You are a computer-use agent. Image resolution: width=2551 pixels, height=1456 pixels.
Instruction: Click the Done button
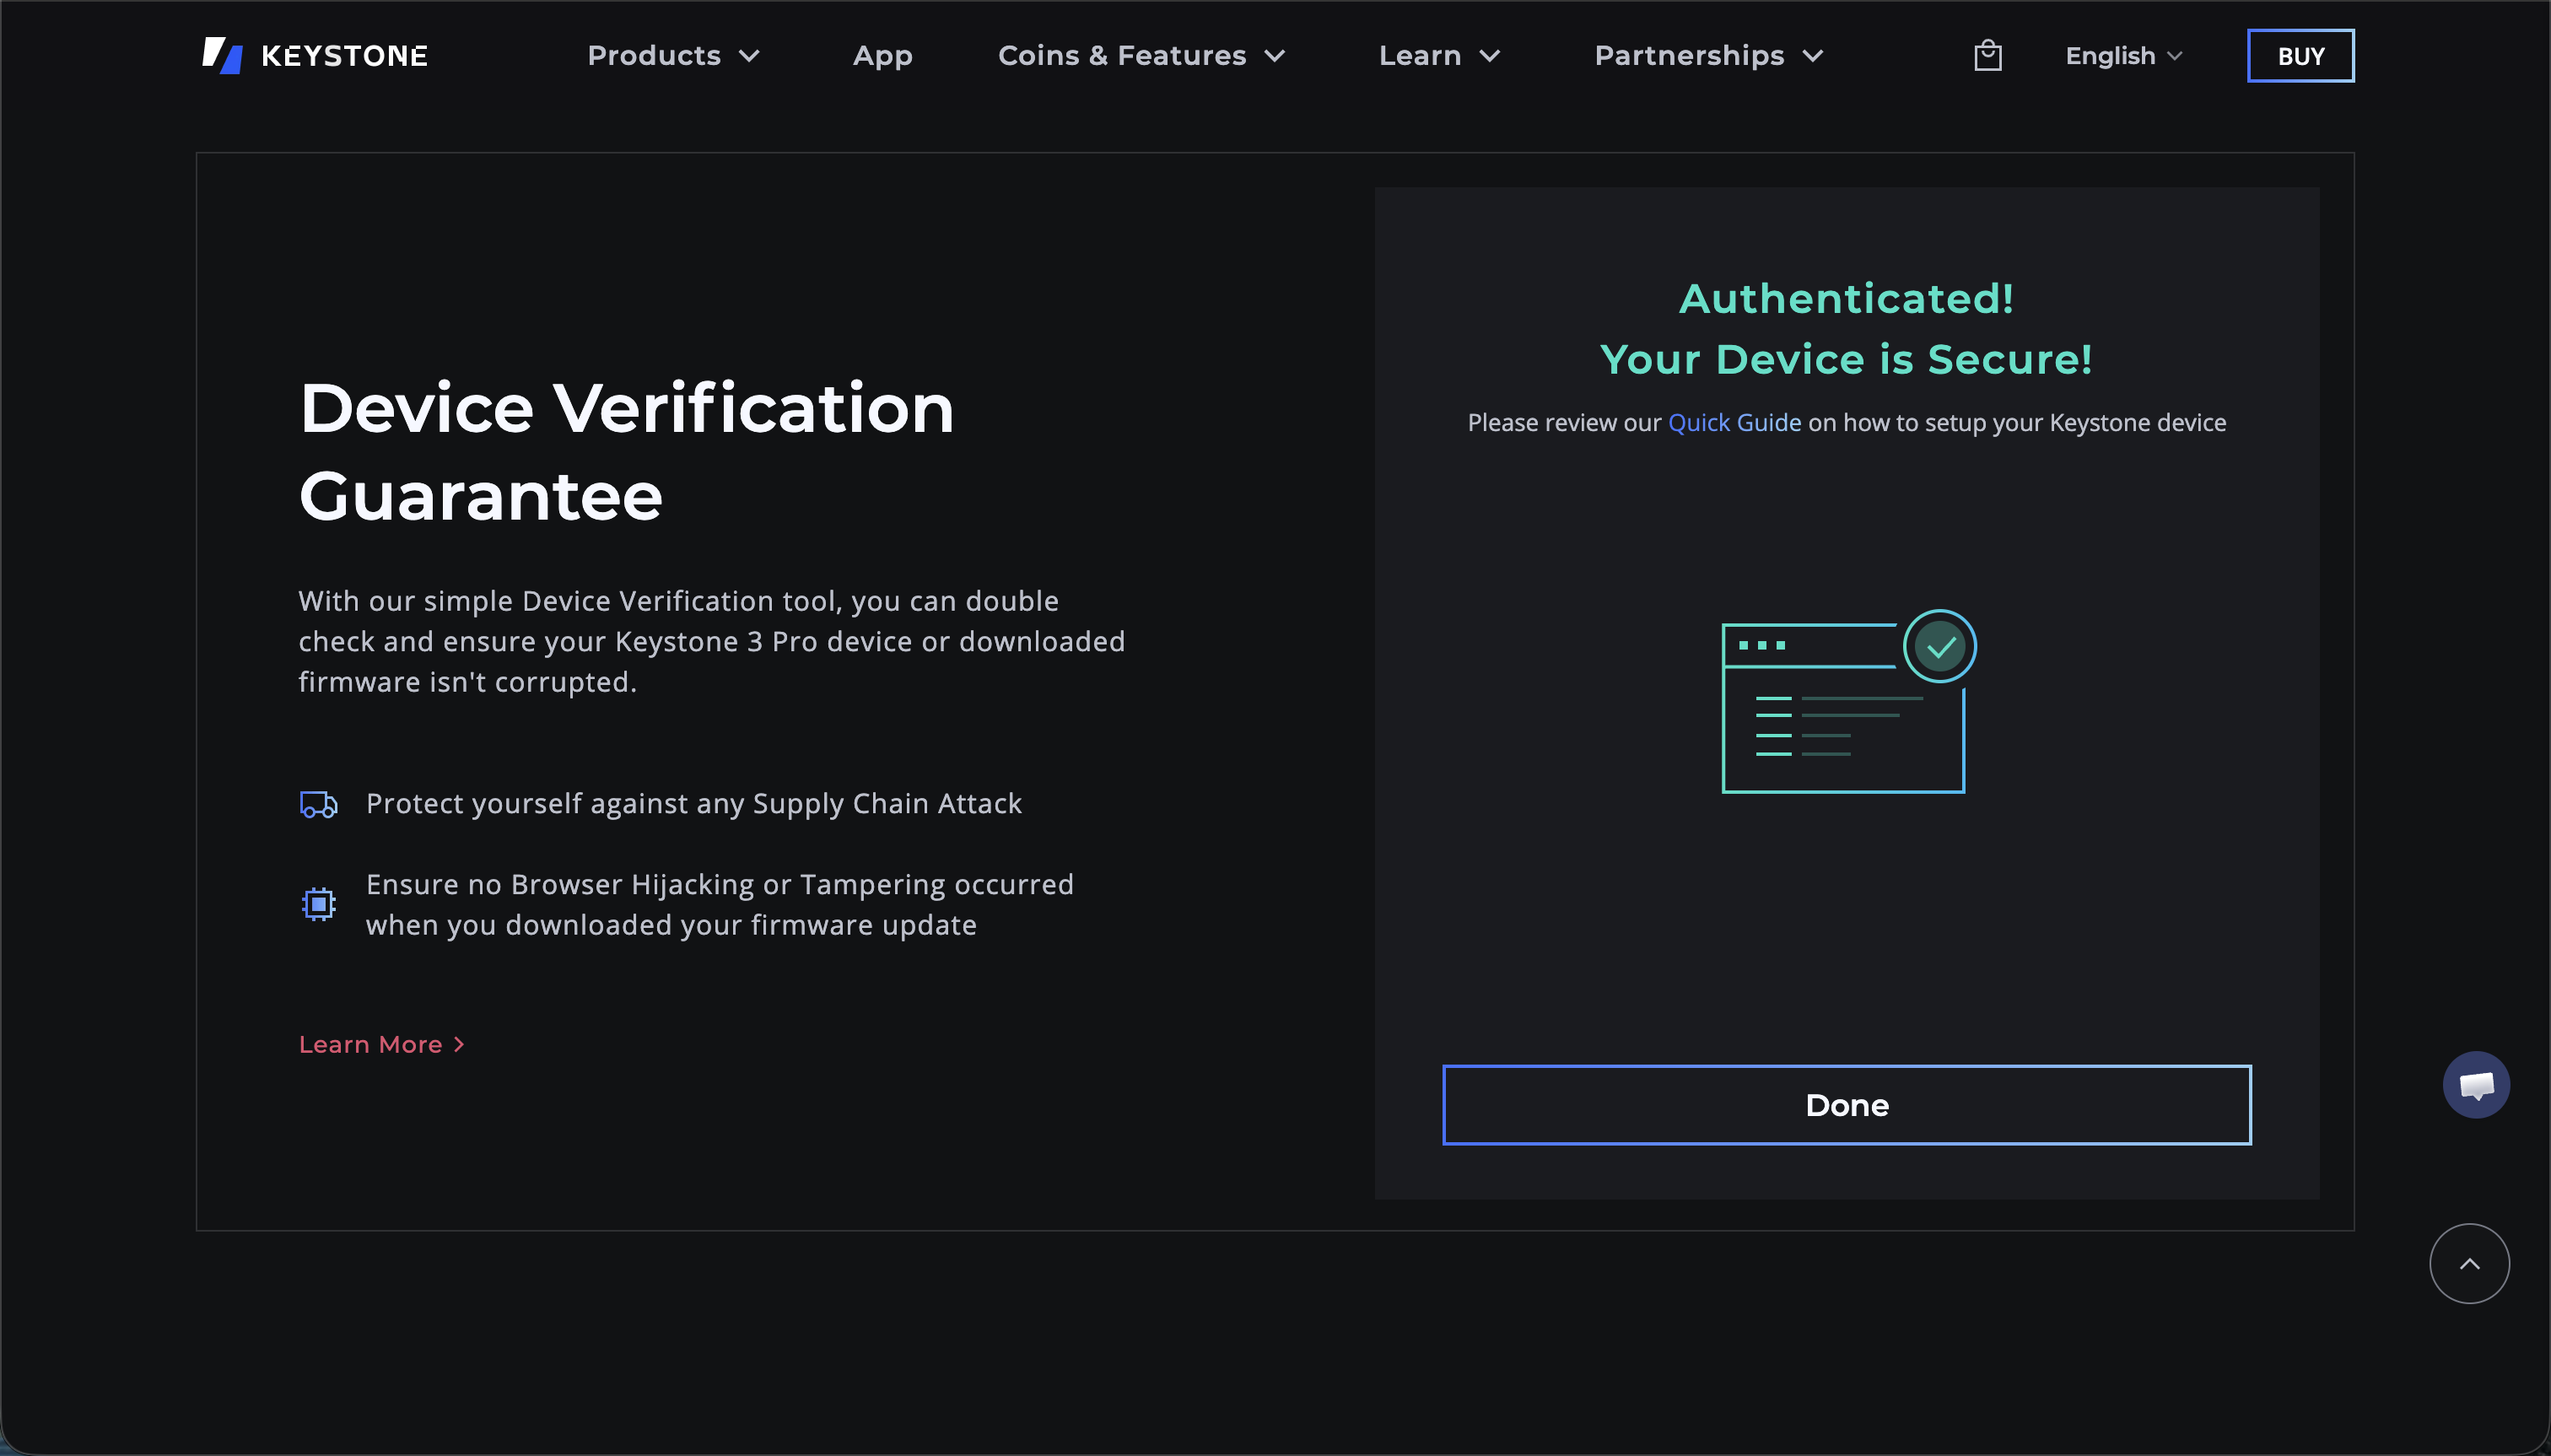[1846, 1104]
